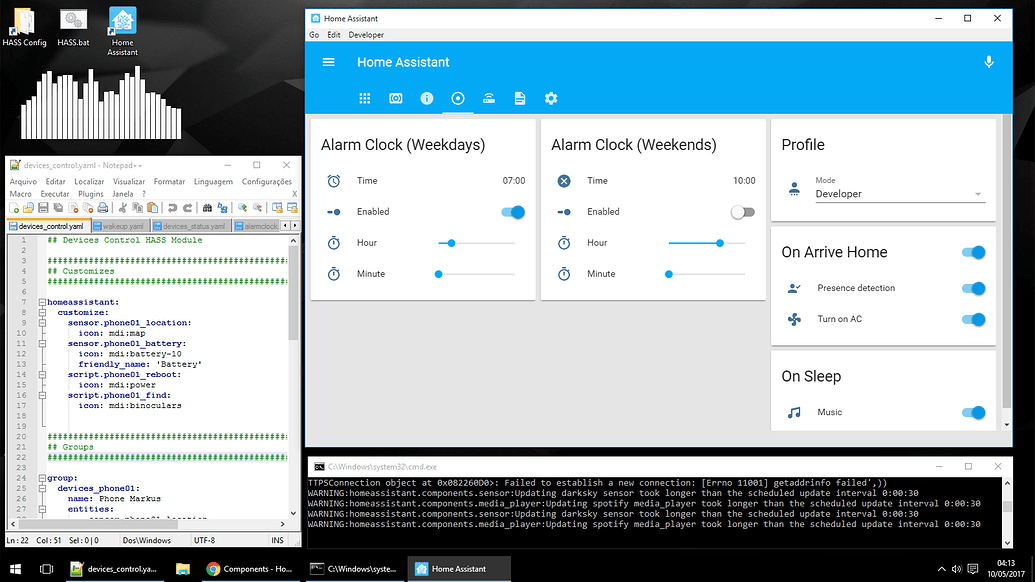Open Home Assistant settings via the gear icon
Viewport: 1035px width, 582px height.
tap(551, 98)
